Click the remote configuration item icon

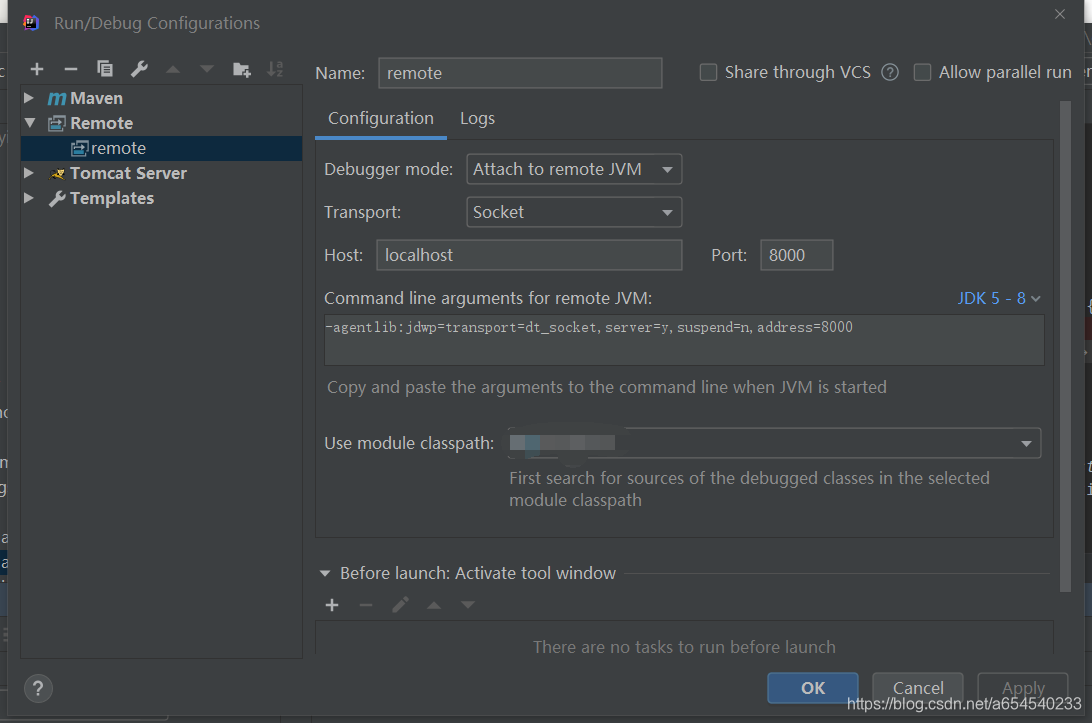pyautogui.click(x=79, y=148)
